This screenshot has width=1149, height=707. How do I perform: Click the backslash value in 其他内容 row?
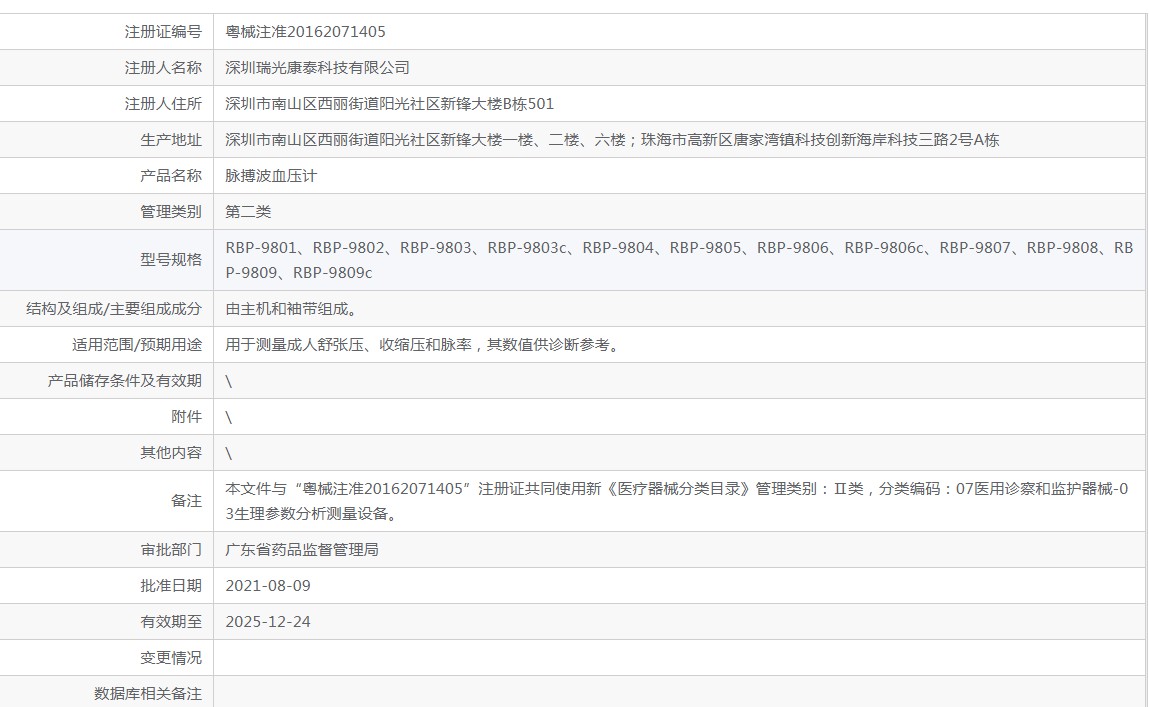click(229, 453)
